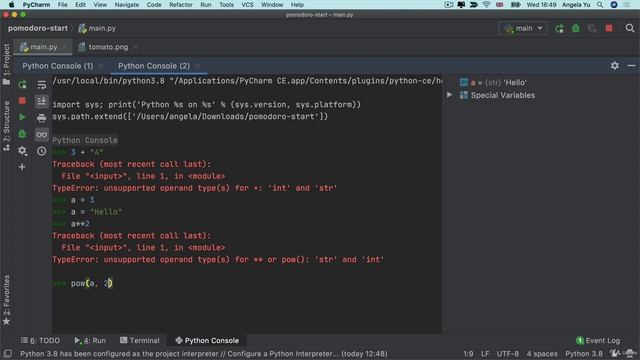
Task: Open Run tool window
Action: pos(90,340)
